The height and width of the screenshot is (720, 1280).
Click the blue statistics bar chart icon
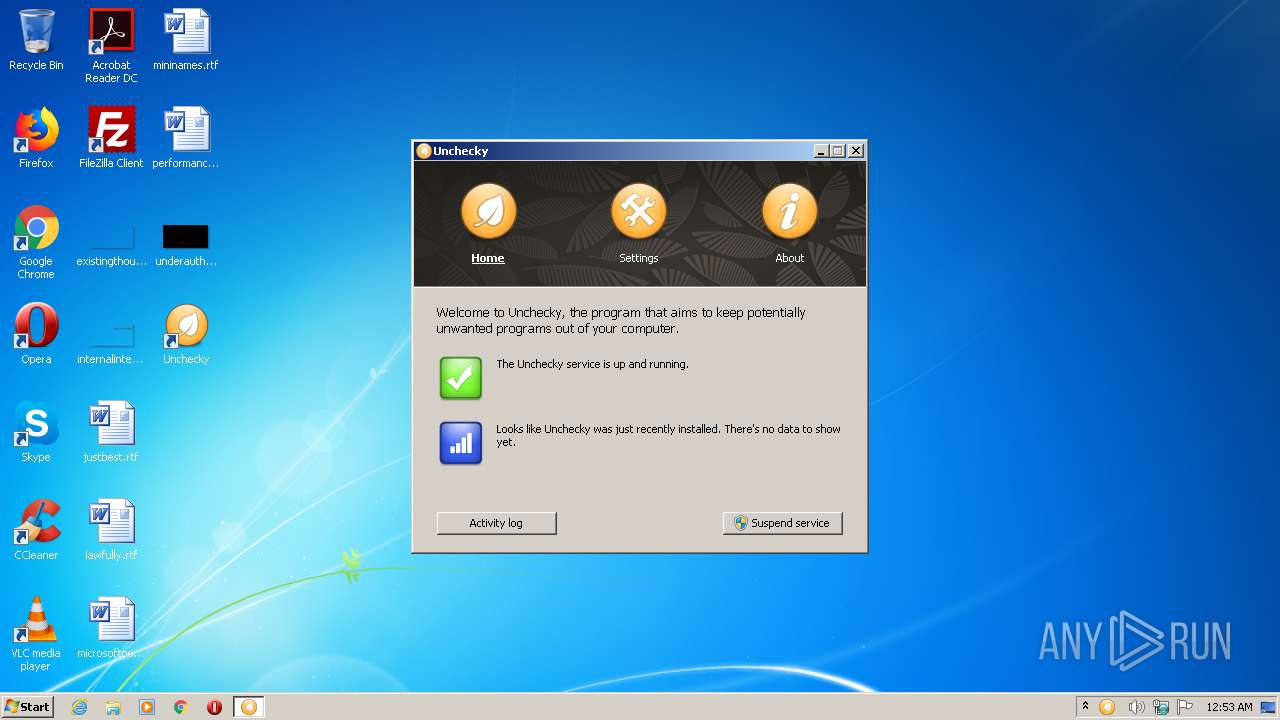[461, 443]
